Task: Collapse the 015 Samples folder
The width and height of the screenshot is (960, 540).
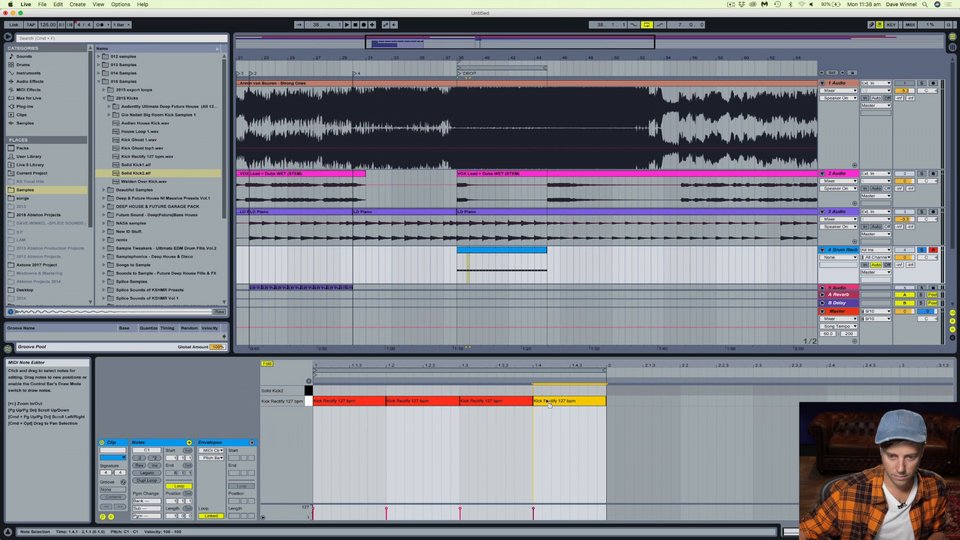Action: point(98,81)
